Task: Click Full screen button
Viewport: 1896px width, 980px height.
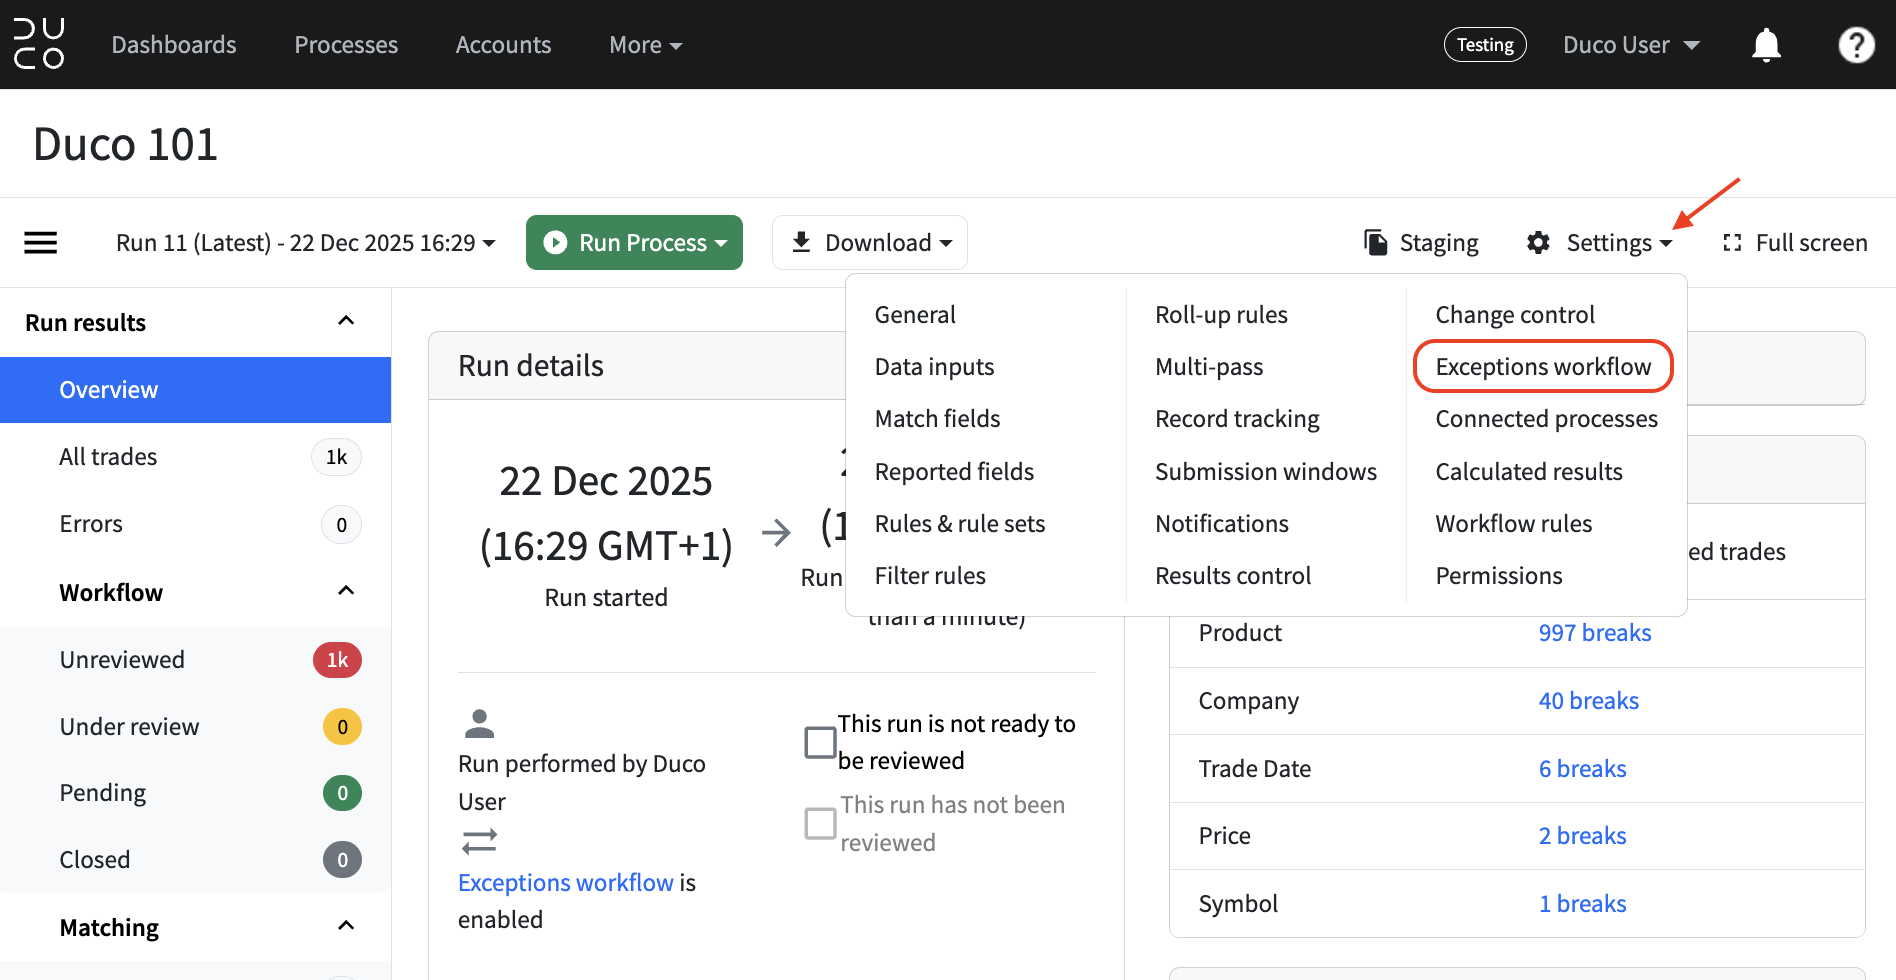Action: [1795, 243]
